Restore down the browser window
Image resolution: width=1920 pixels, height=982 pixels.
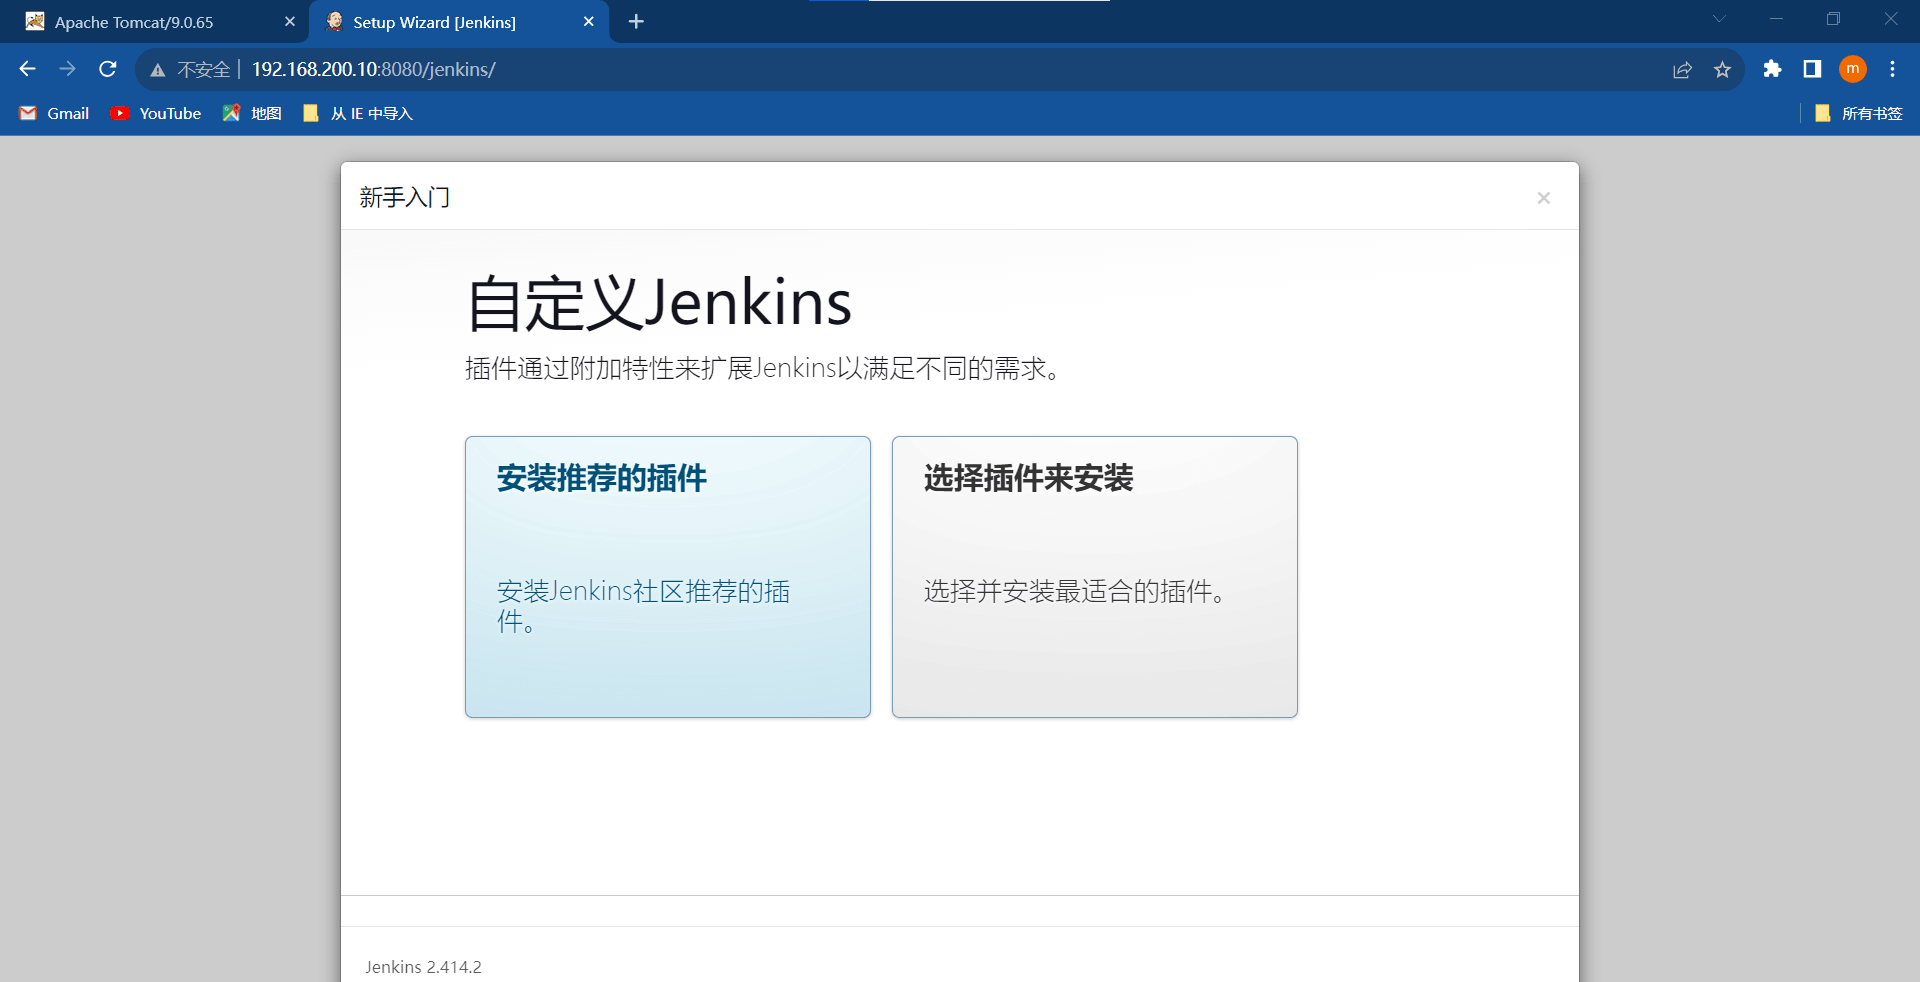[1833, 19]
